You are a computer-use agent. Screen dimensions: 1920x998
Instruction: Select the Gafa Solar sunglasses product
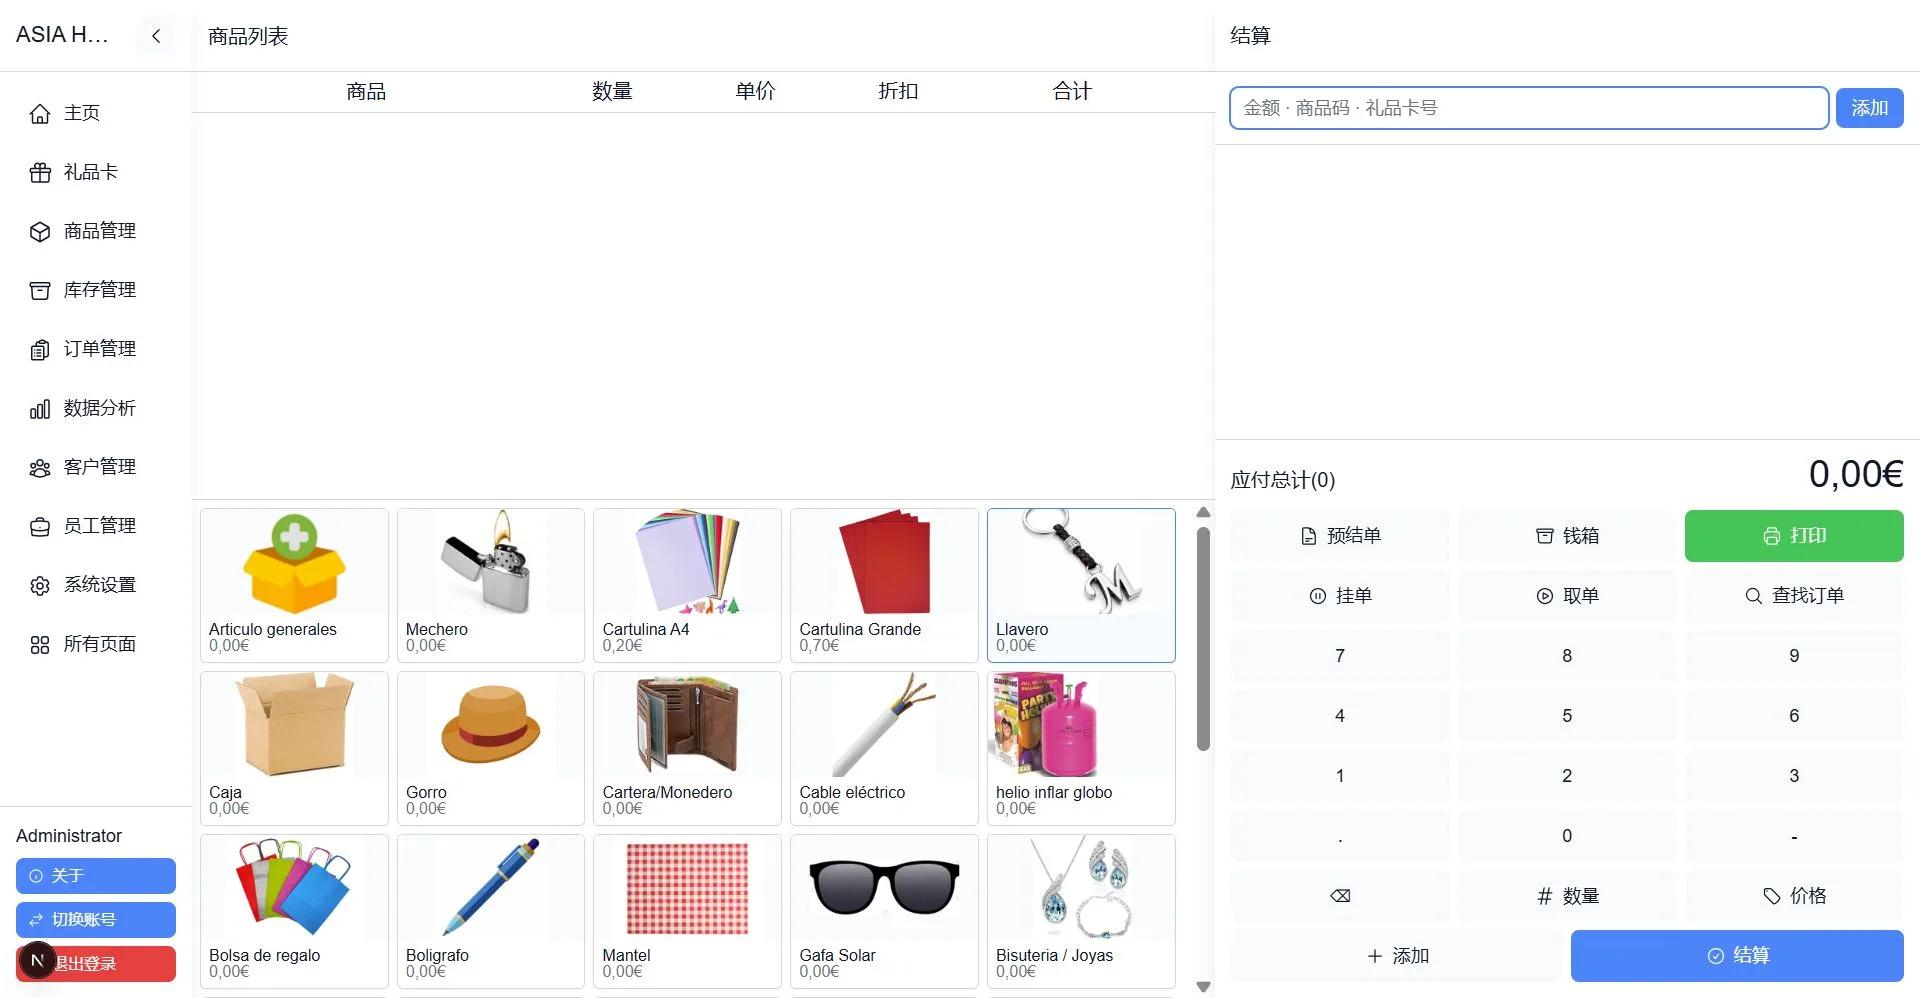point(884,911)
